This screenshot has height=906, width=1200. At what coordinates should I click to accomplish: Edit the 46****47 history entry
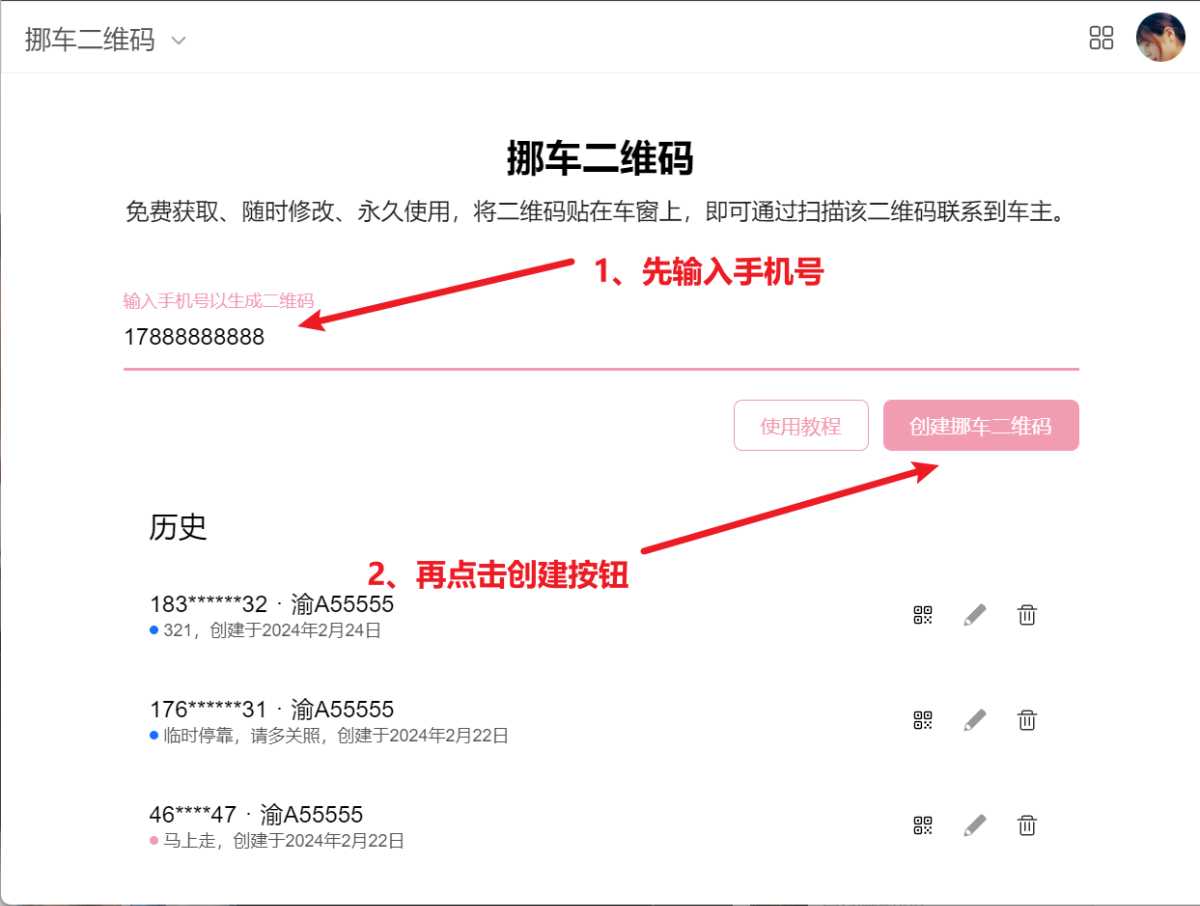point(974,825)
